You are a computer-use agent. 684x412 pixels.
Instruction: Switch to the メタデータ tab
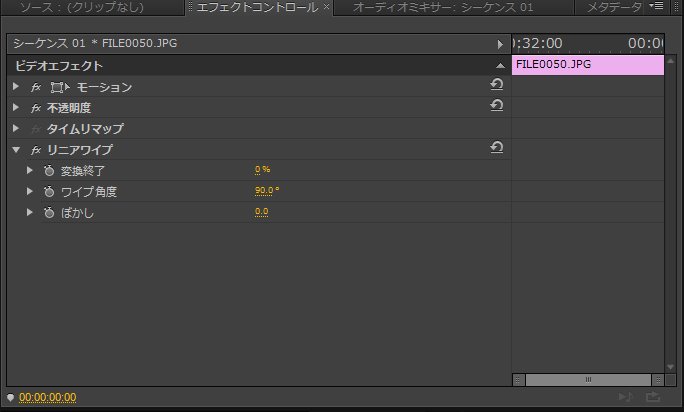coord(614,7)
